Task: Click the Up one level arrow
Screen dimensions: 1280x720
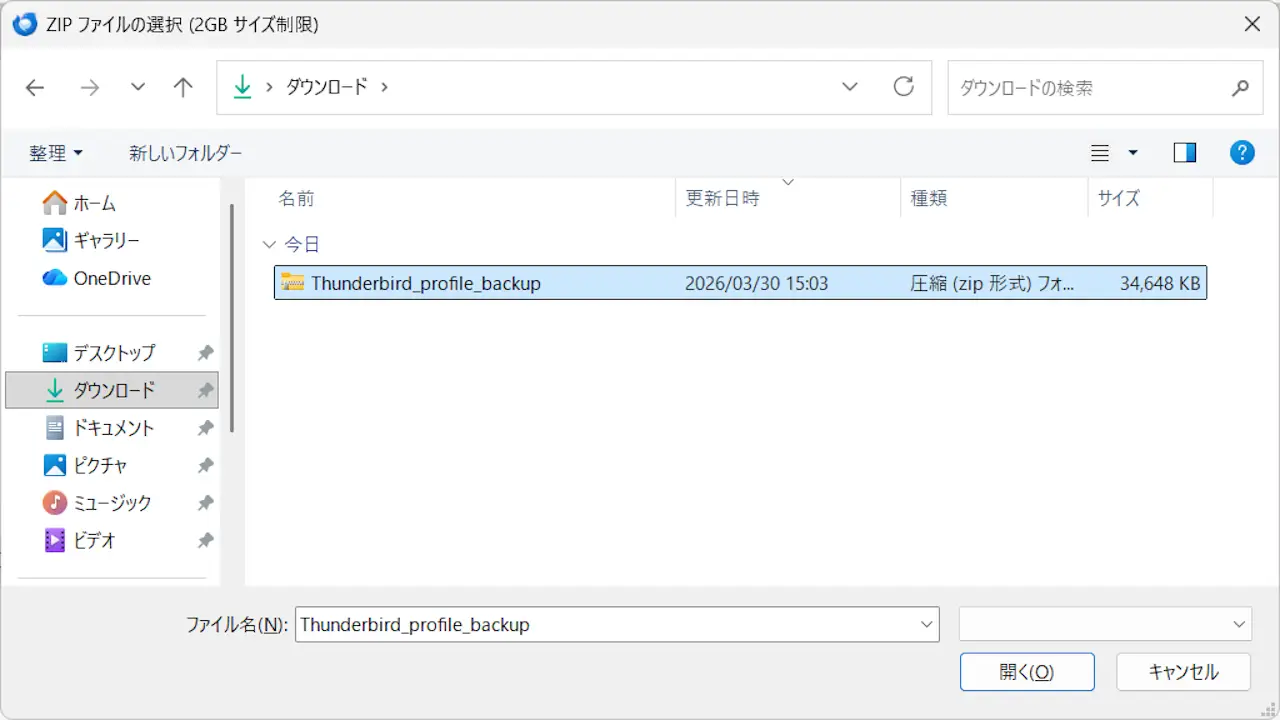Action: [x=182, y=88]
